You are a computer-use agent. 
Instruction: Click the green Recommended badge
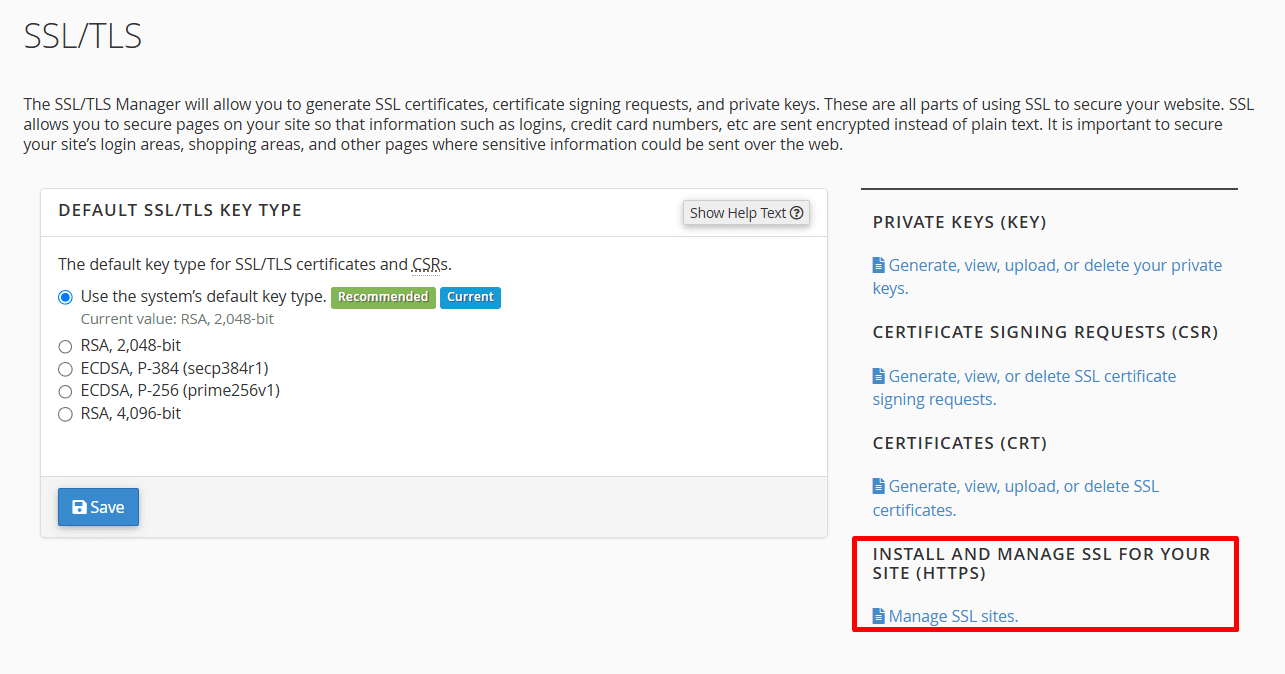click(x=383, y=297)
